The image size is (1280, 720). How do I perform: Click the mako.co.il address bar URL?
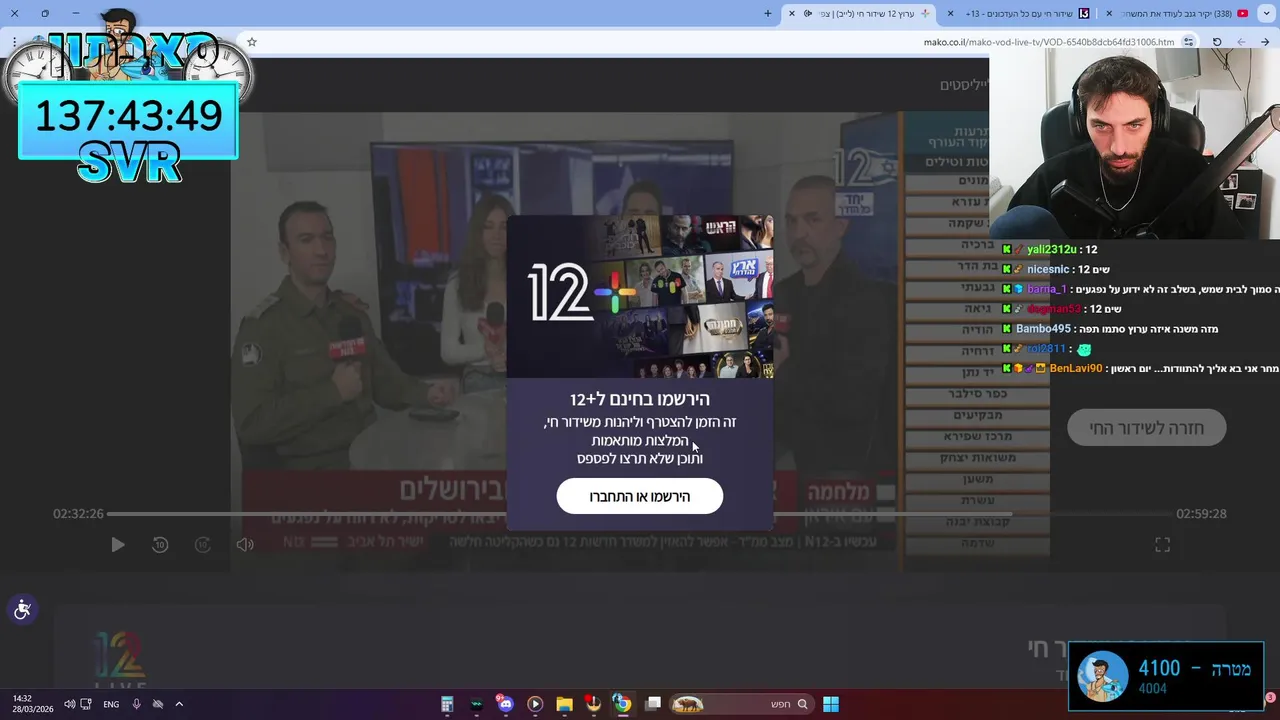1049,42
